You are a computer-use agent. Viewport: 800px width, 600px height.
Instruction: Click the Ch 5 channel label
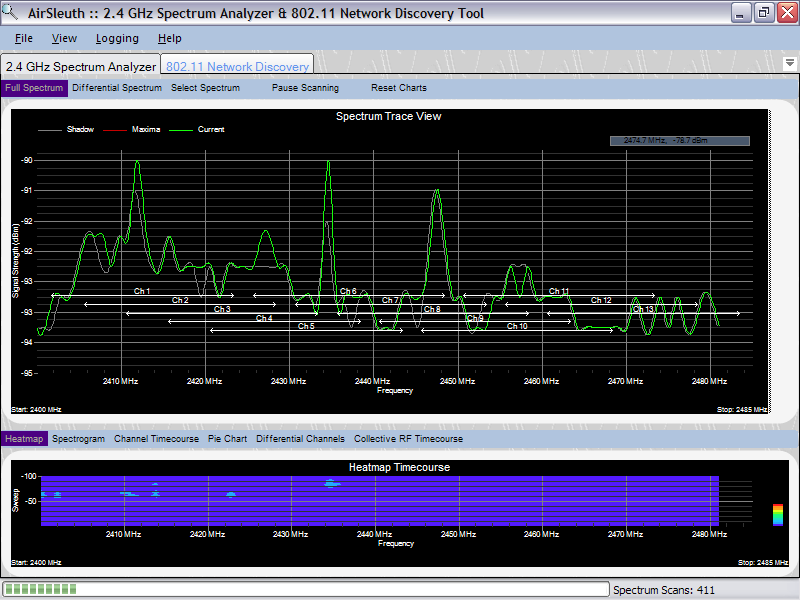click(306, 326)
